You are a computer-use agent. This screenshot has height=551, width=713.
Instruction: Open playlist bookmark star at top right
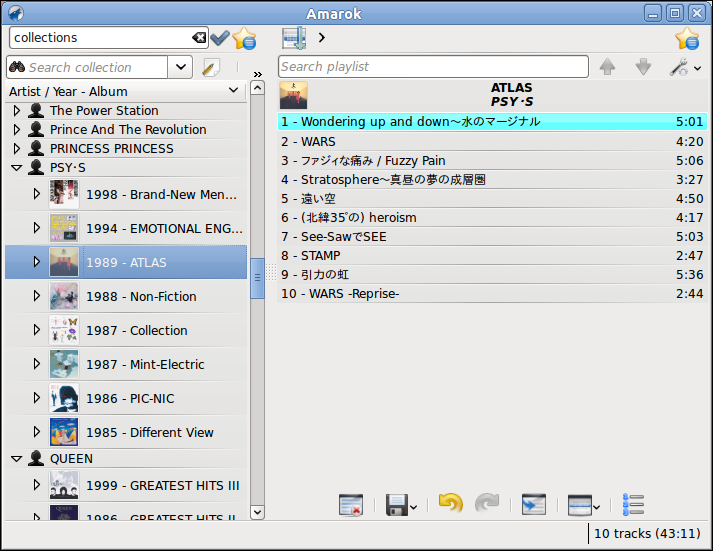687,38
